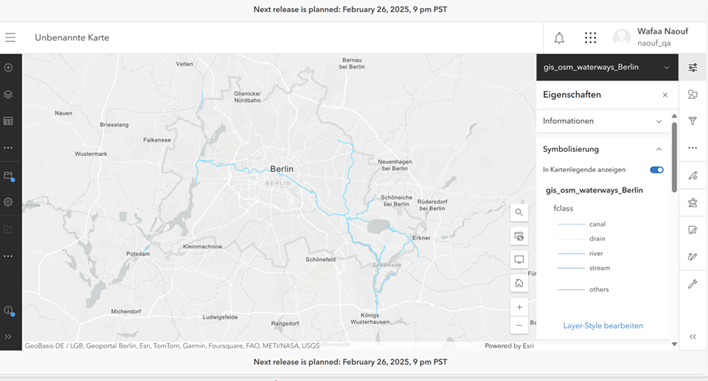Toggle In Kartenlegende anzeigen switch
The image size is (708, 381).
pos(657,170)
